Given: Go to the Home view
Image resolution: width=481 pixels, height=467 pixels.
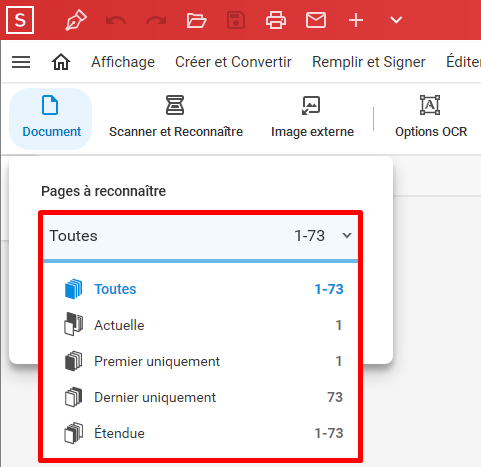Looking at the screenshot, I should tap(61, 62).
